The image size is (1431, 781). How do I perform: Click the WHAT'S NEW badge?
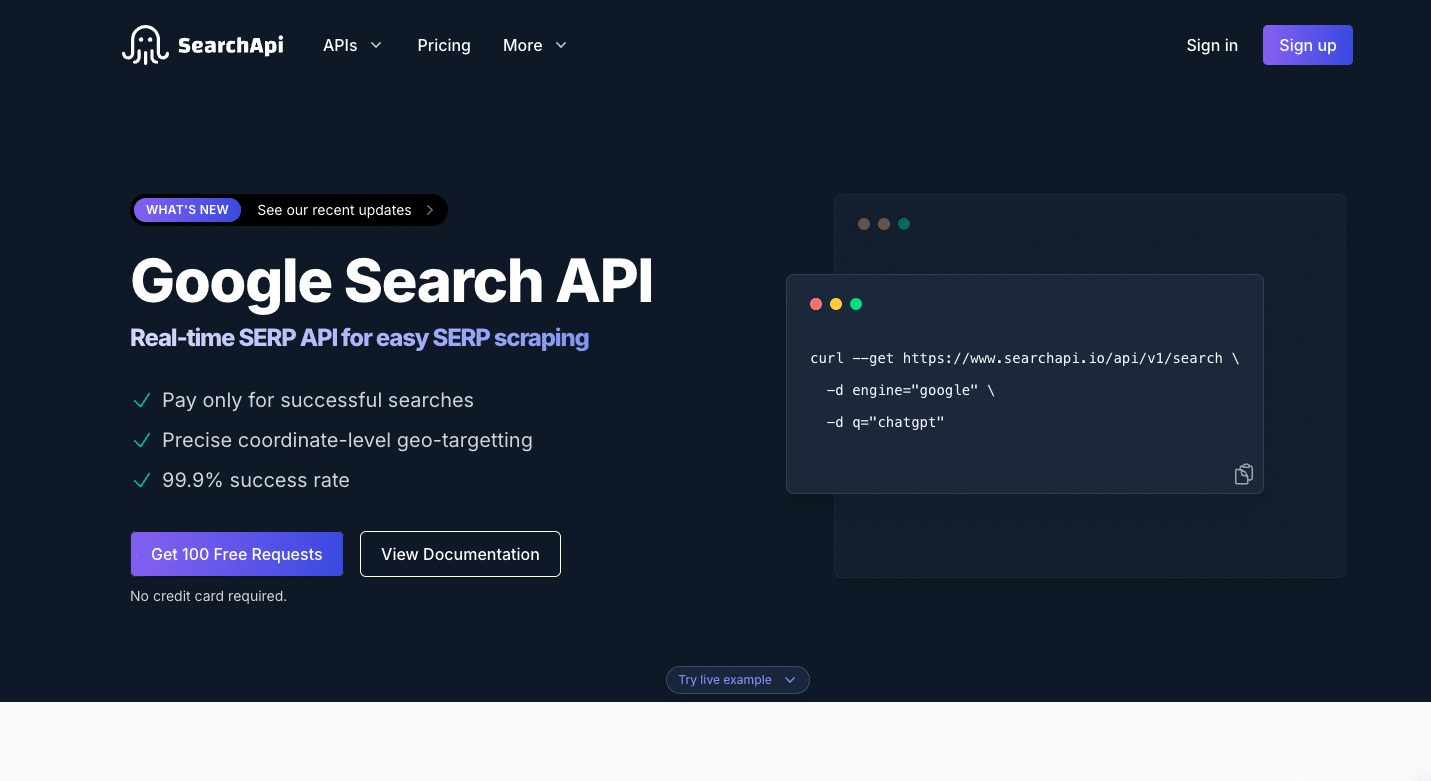[x=187, y=210]
